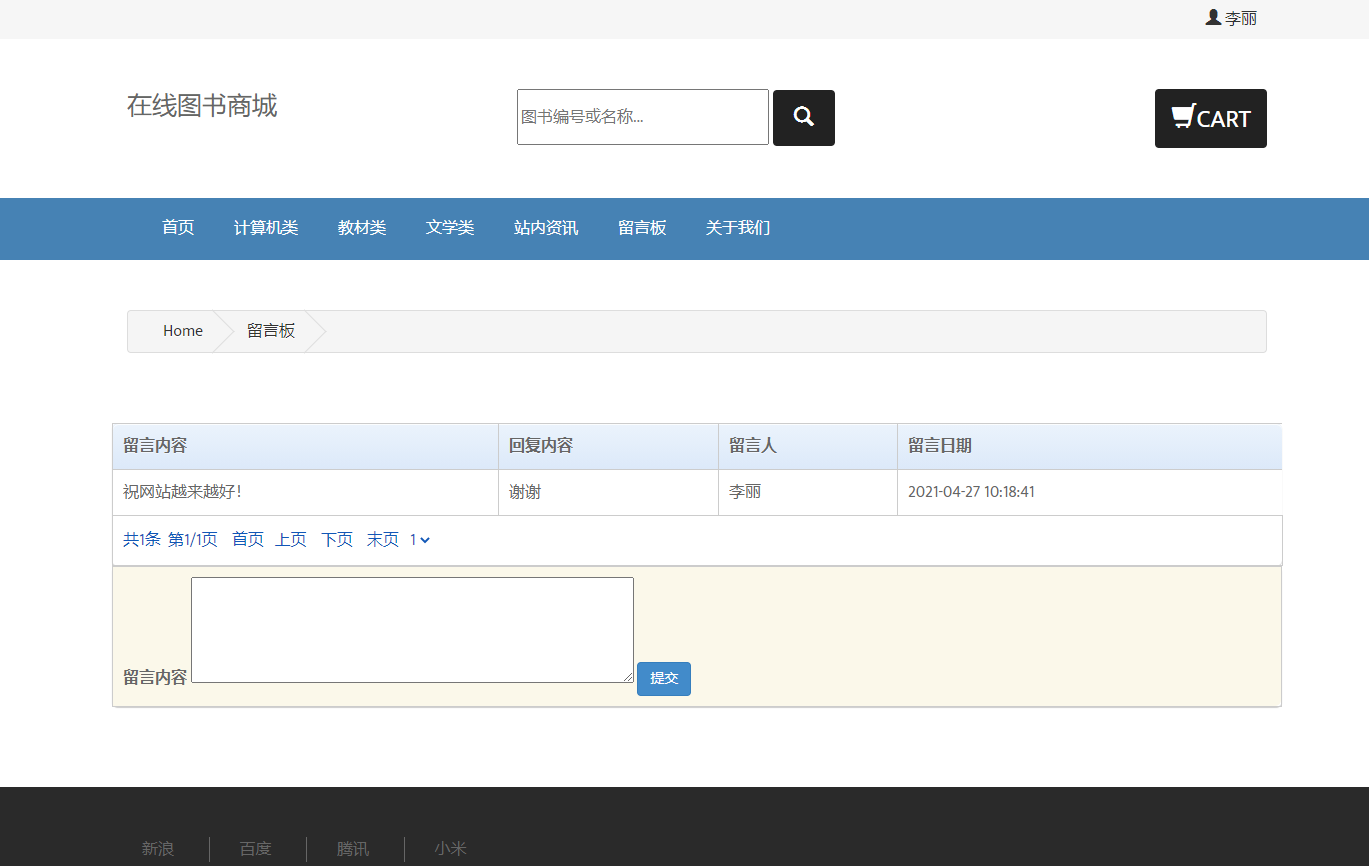1369x866 pixels.
Task: Click 留言板 in the breadcrumb
Action: (x=271, y=330)
